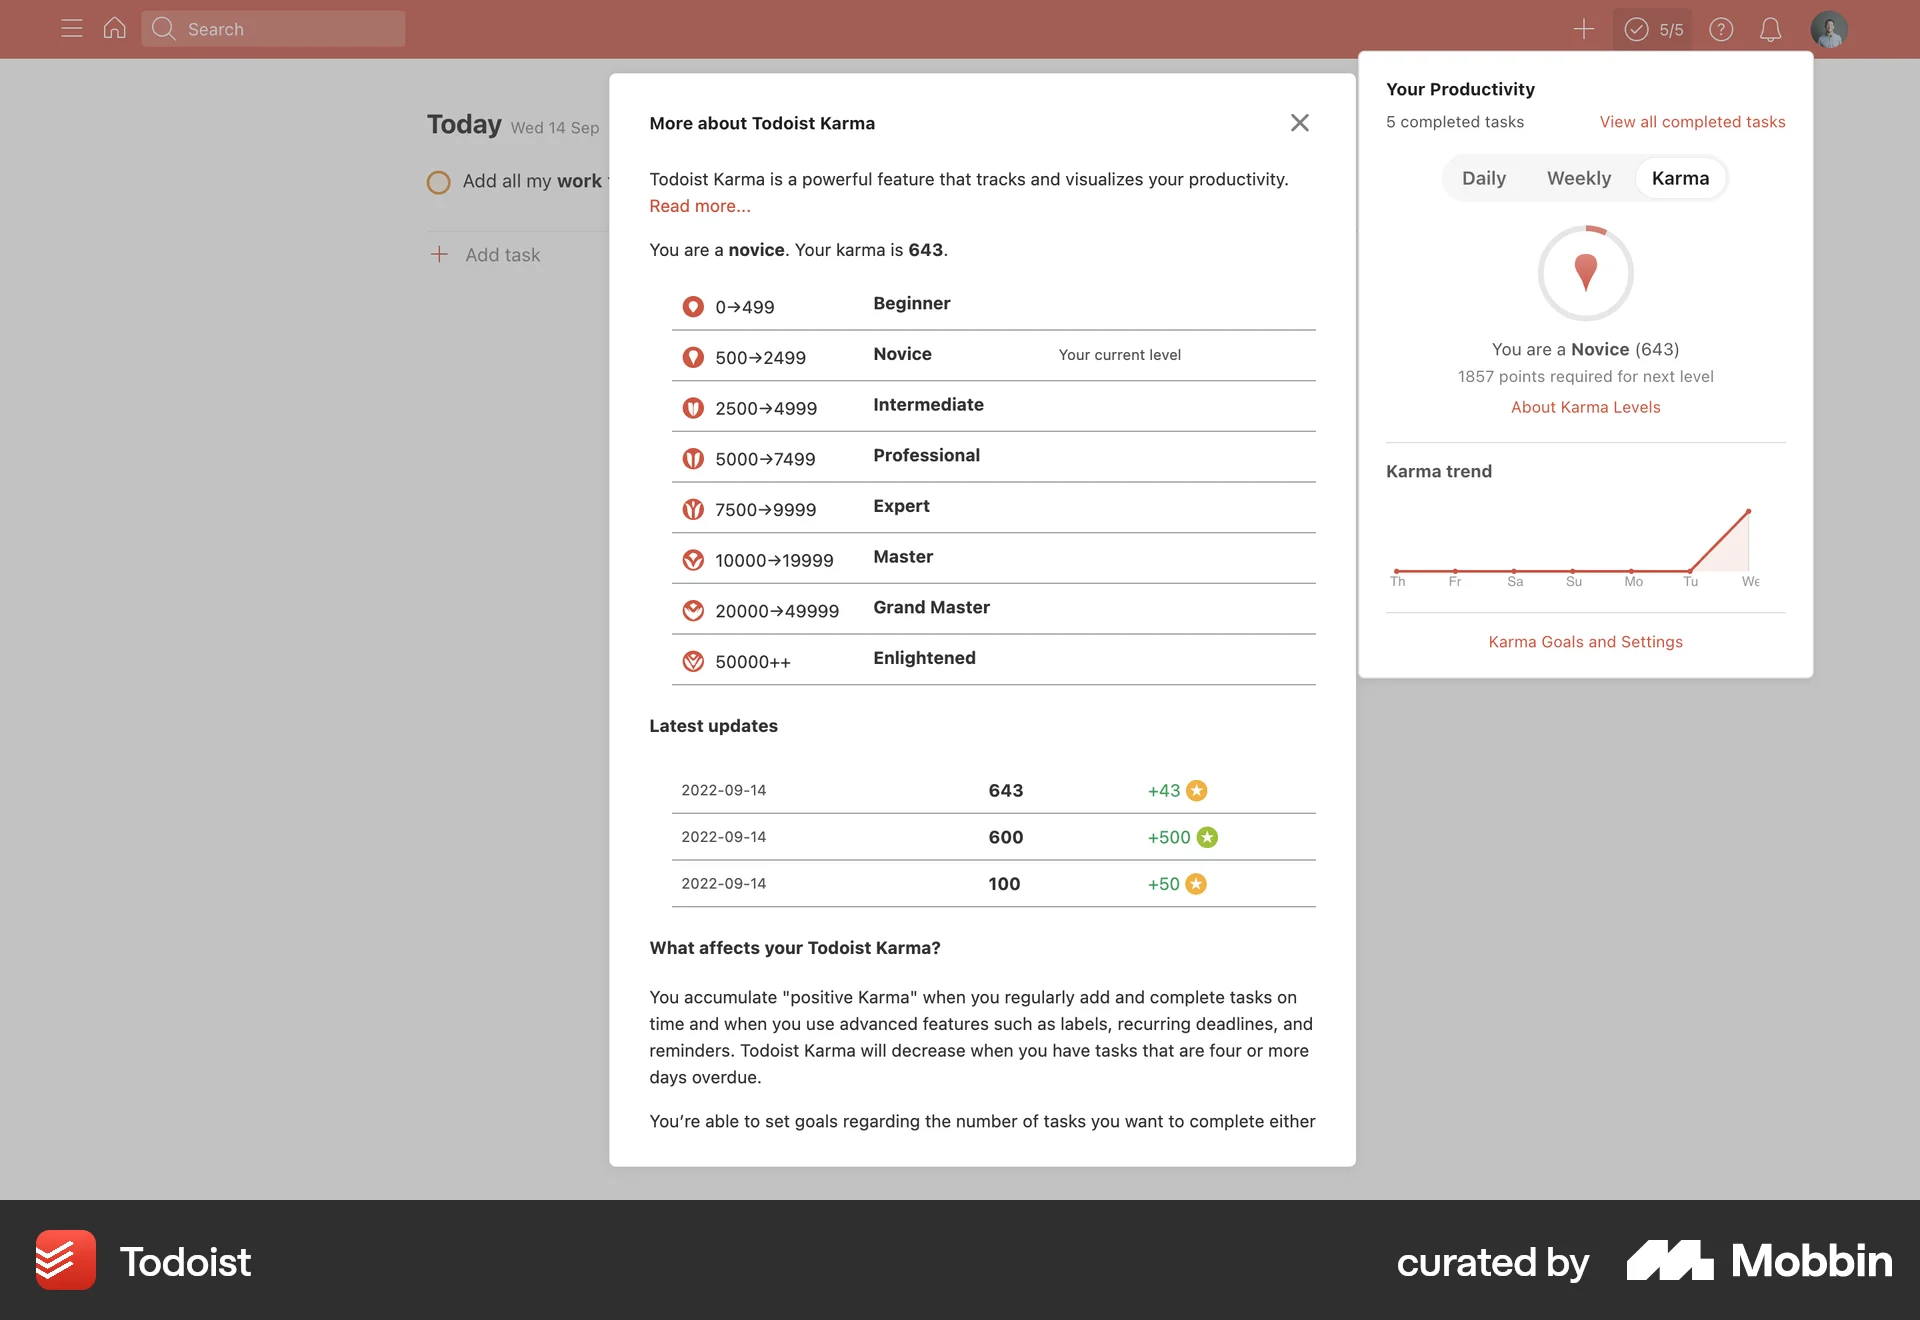
Task: Switch to the Weekly productivity tab
Action: [1579, 178]
